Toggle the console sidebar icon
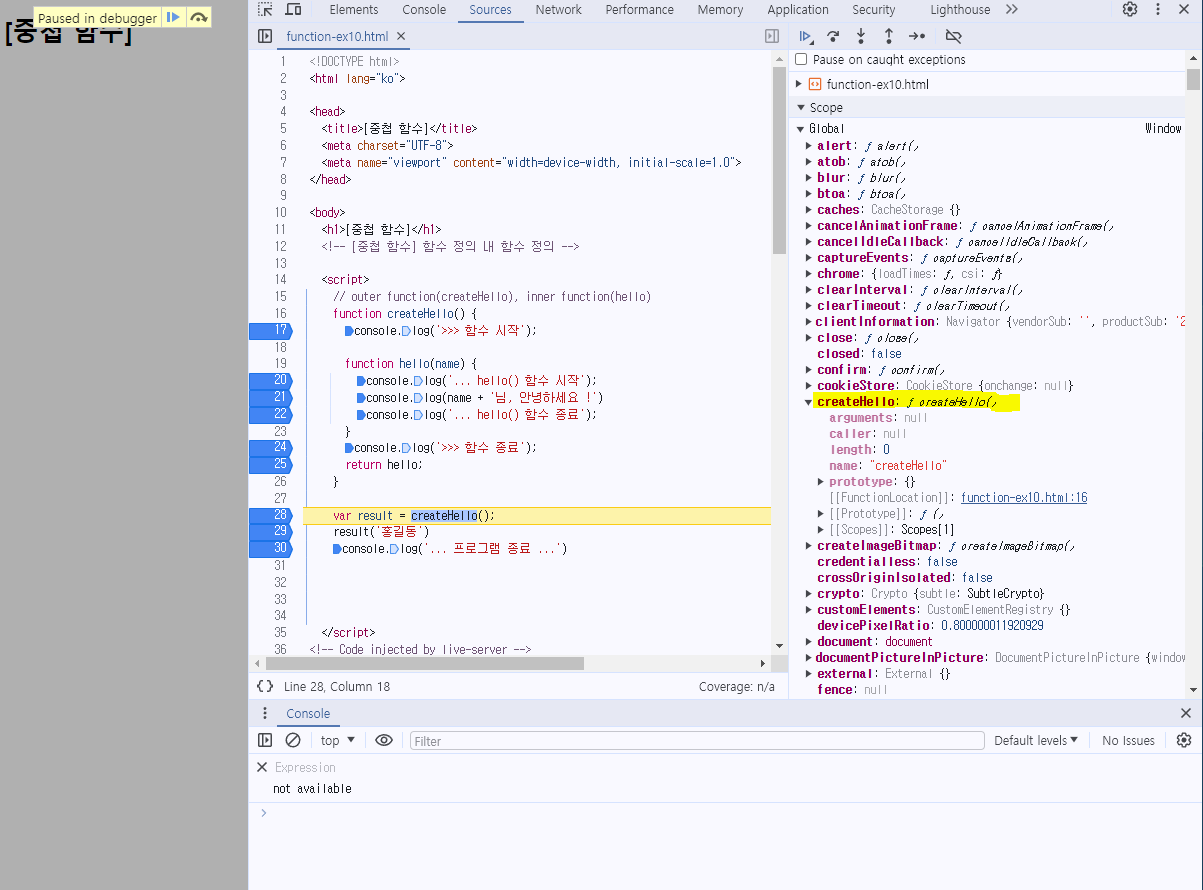Viewport: 1203px width, 890px height. tap(265, 740)
